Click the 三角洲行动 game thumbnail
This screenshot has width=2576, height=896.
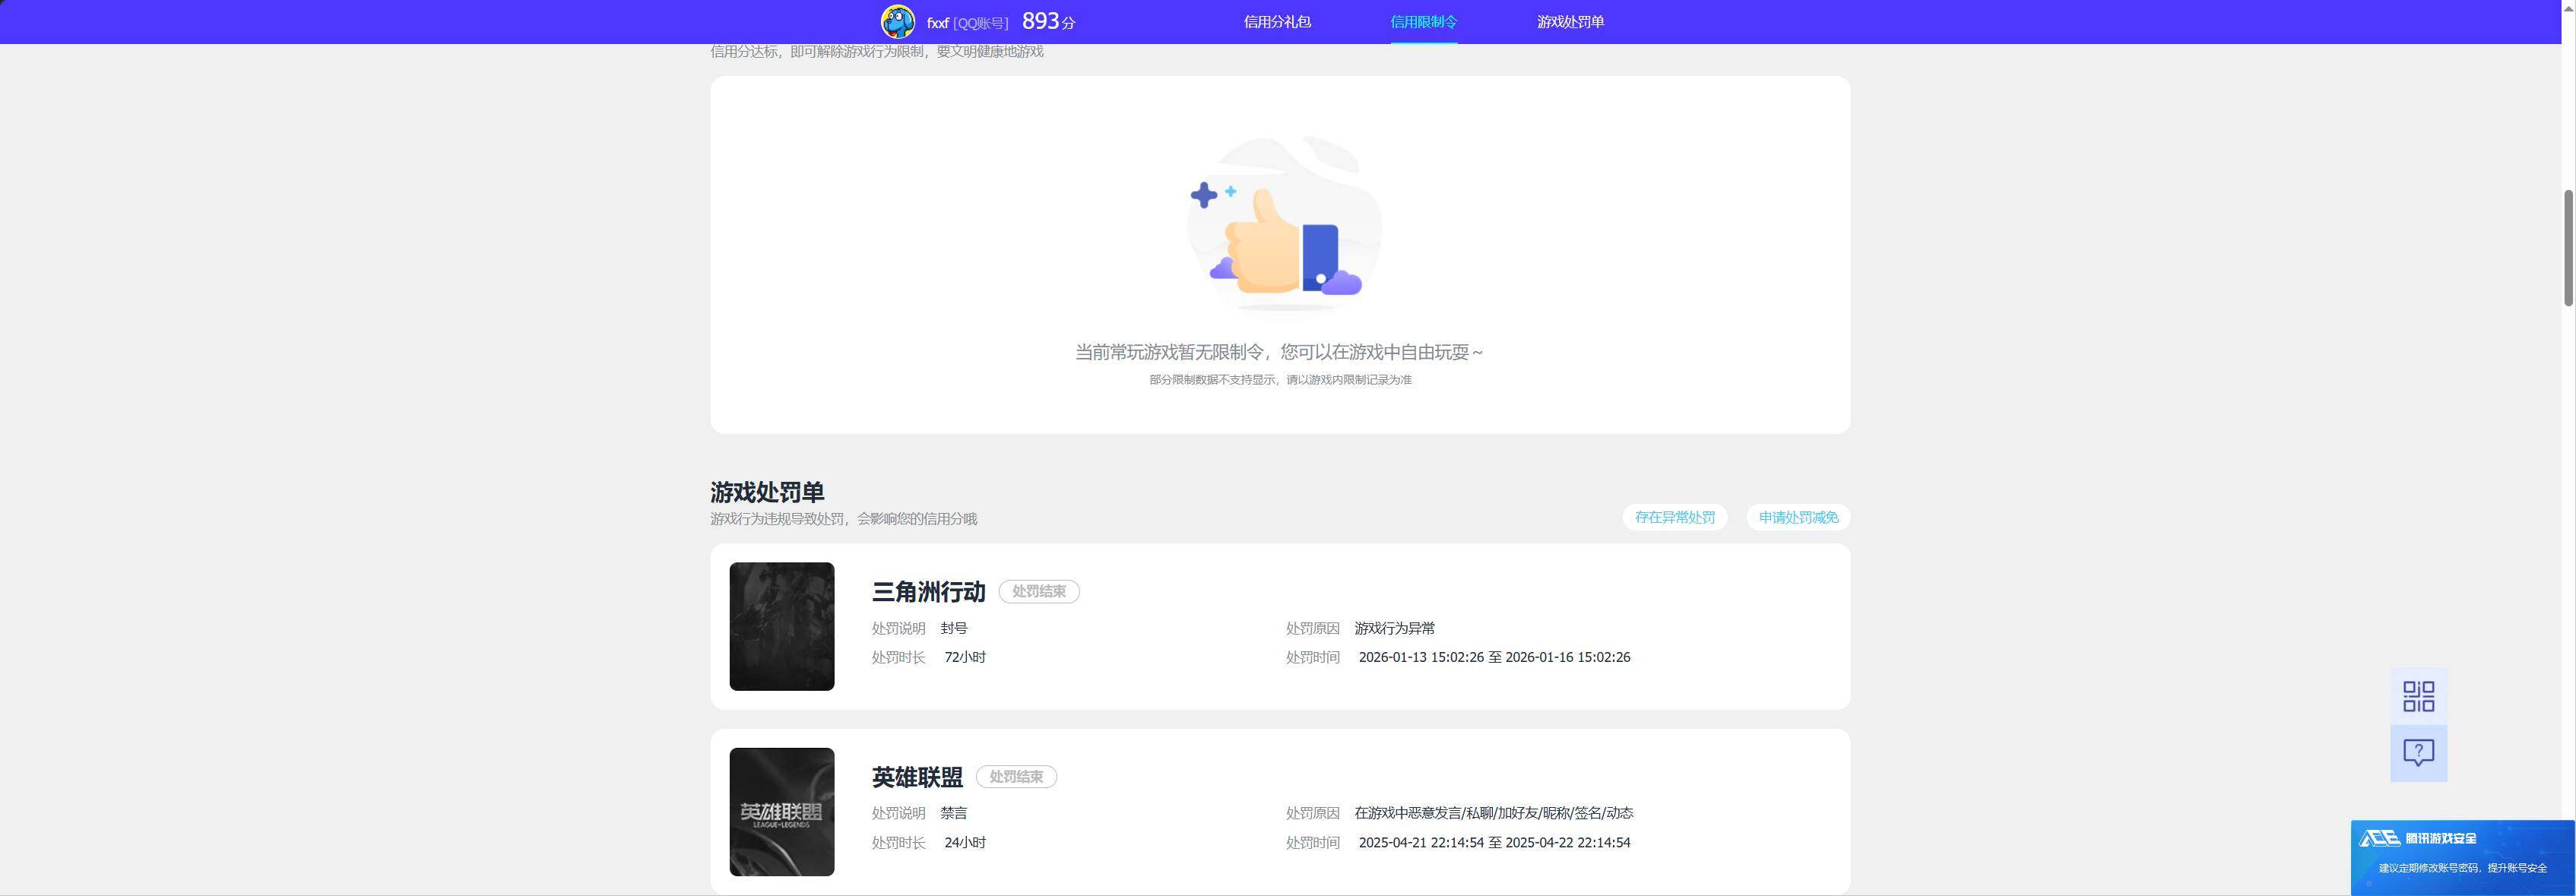[781, 626]
